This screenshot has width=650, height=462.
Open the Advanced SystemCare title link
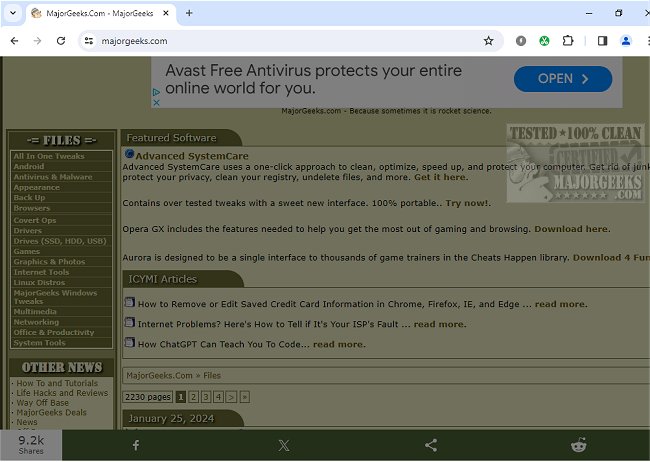click(192, 156)
